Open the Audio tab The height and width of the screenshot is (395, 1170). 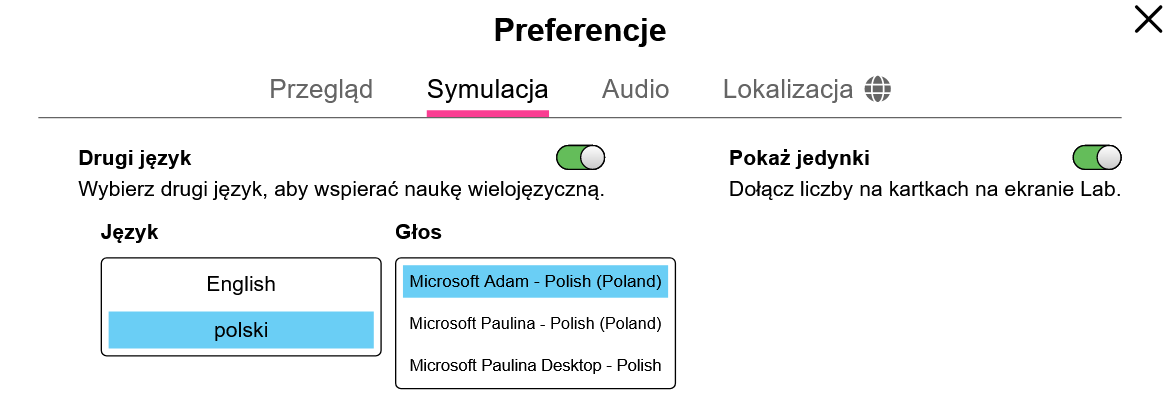point(635,90)
